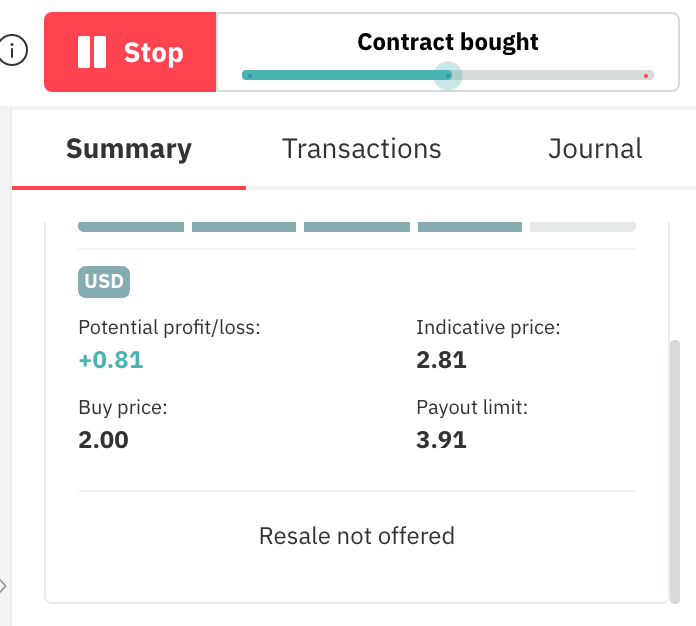The image size is (696, 626).
Task: Click the pause icon in Stop button
Action: point(92,52)
